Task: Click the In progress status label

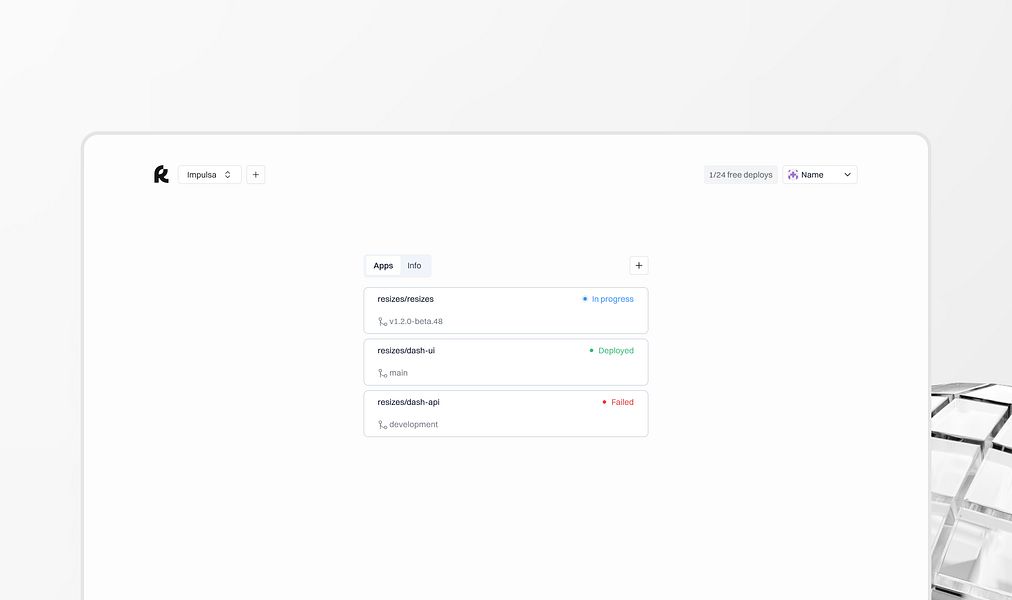Action: coord(612,298)
